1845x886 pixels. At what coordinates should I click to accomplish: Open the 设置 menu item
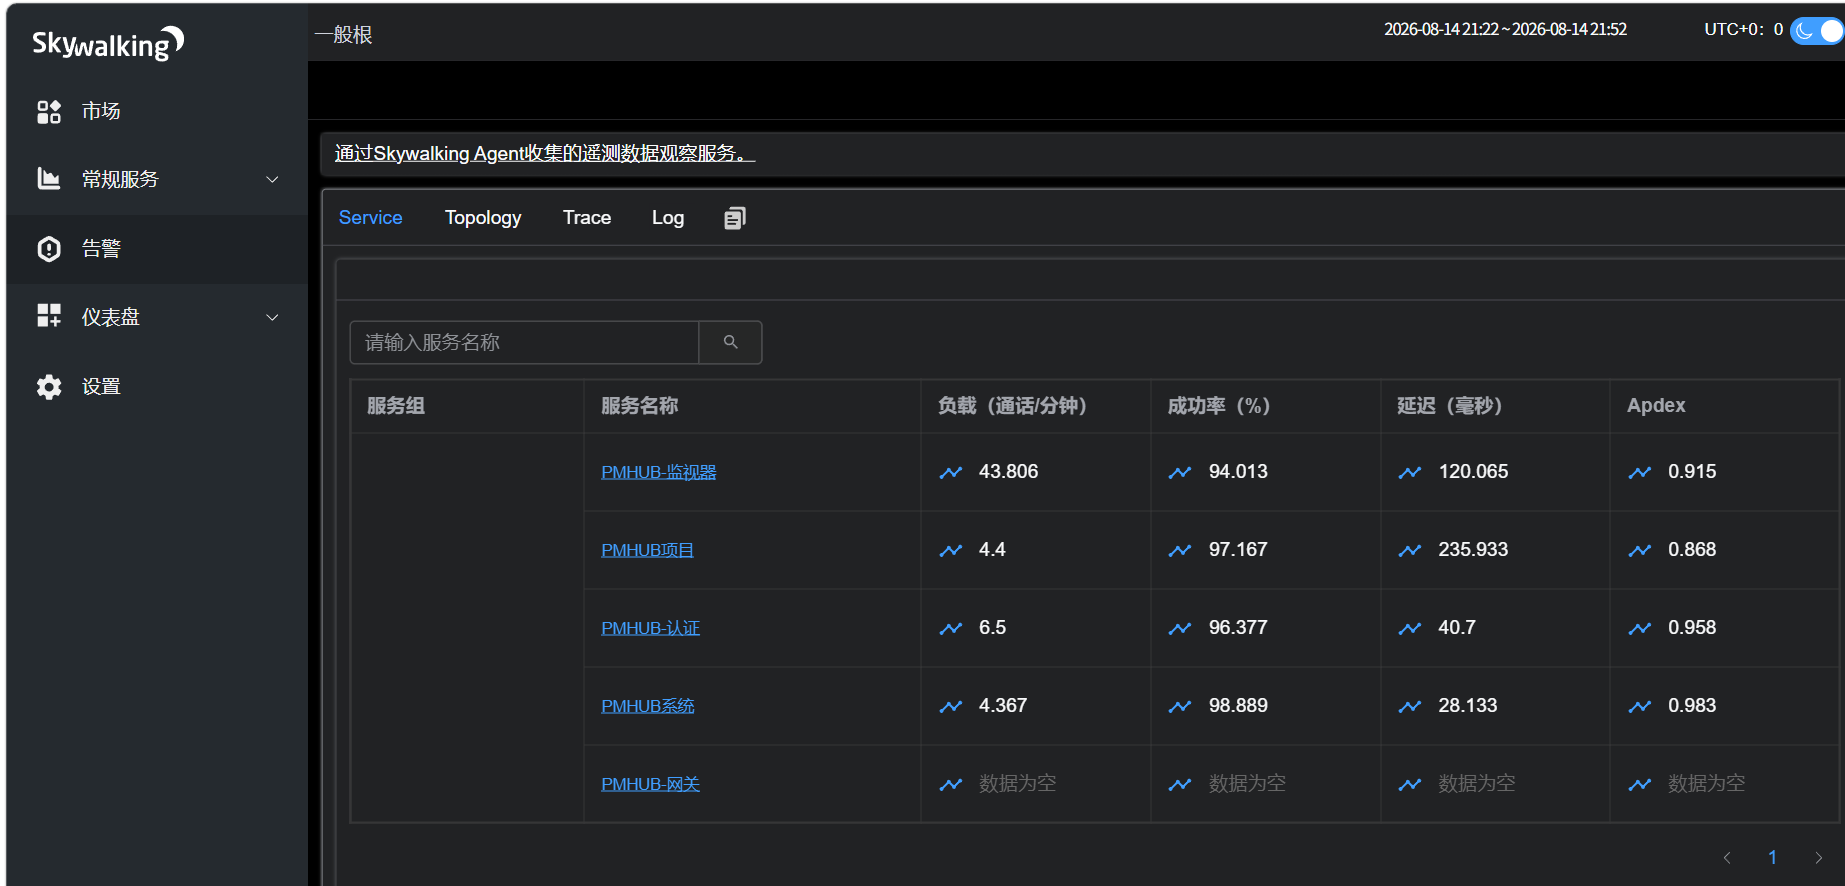[x=157, y=387]
